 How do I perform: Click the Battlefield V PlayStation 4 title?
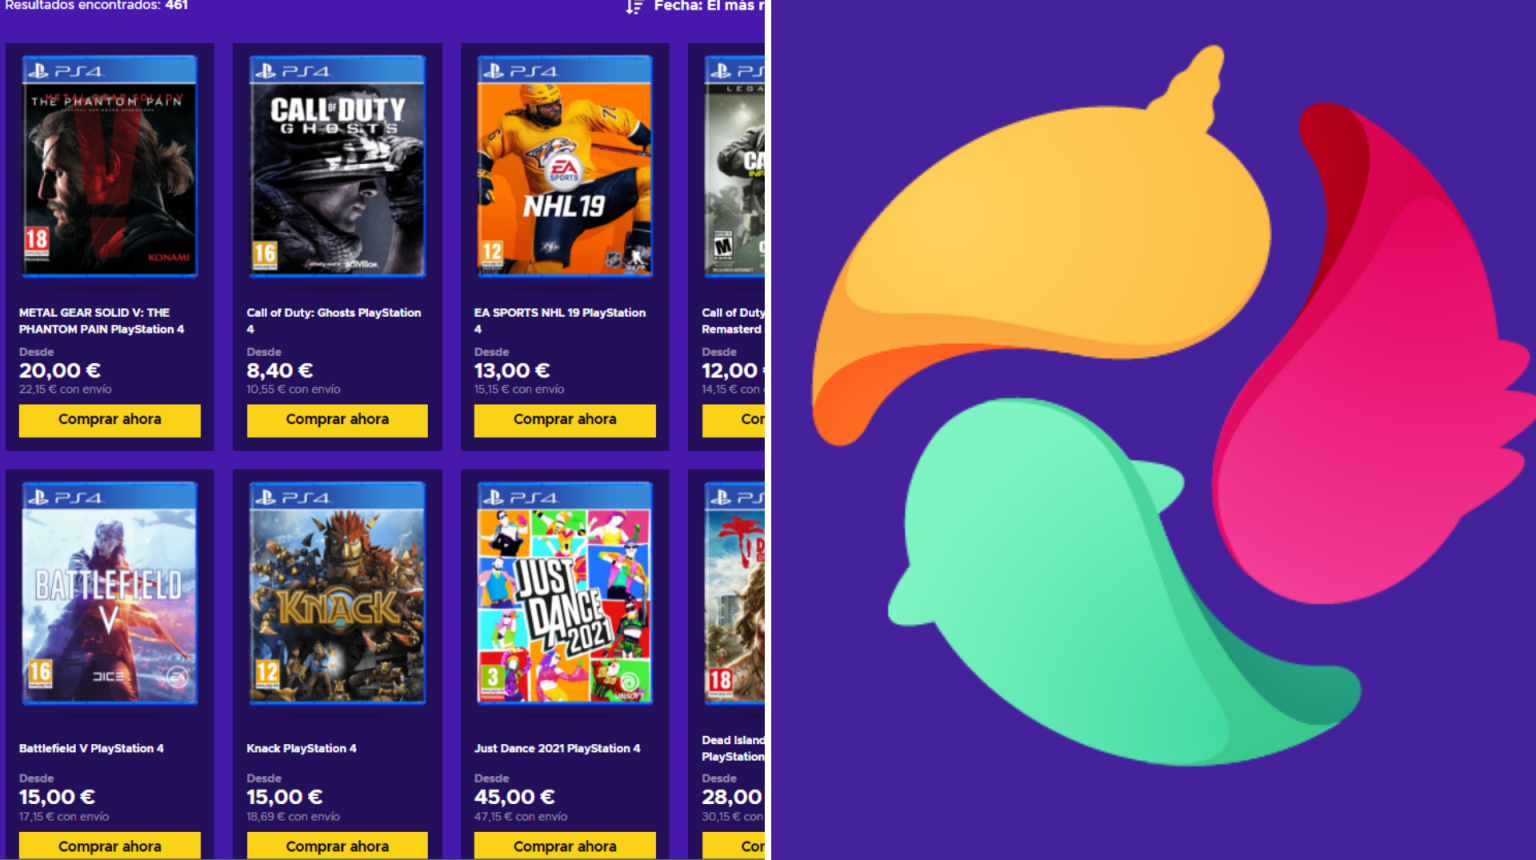[x=91, y=748]
